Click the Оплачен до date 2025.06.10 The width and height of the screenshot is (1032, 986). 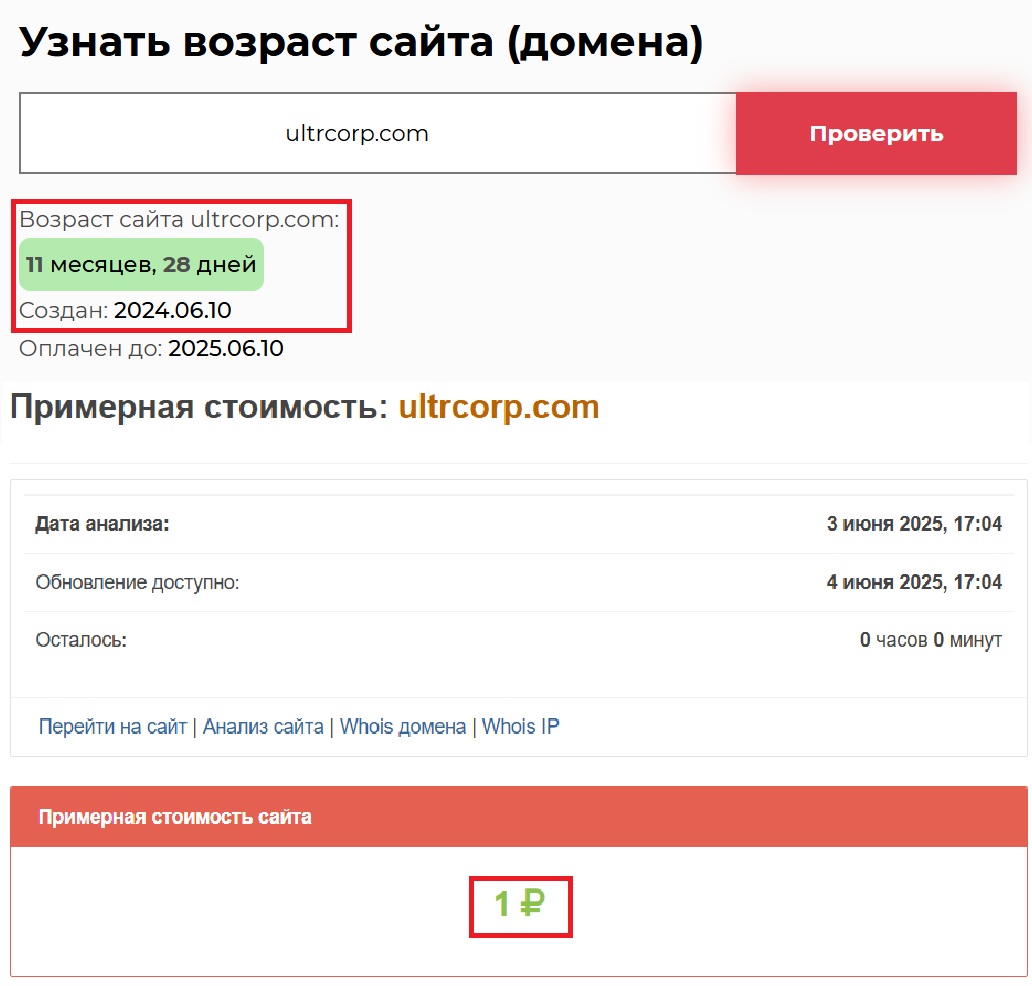pyautogui.click(x=225, y=349)
